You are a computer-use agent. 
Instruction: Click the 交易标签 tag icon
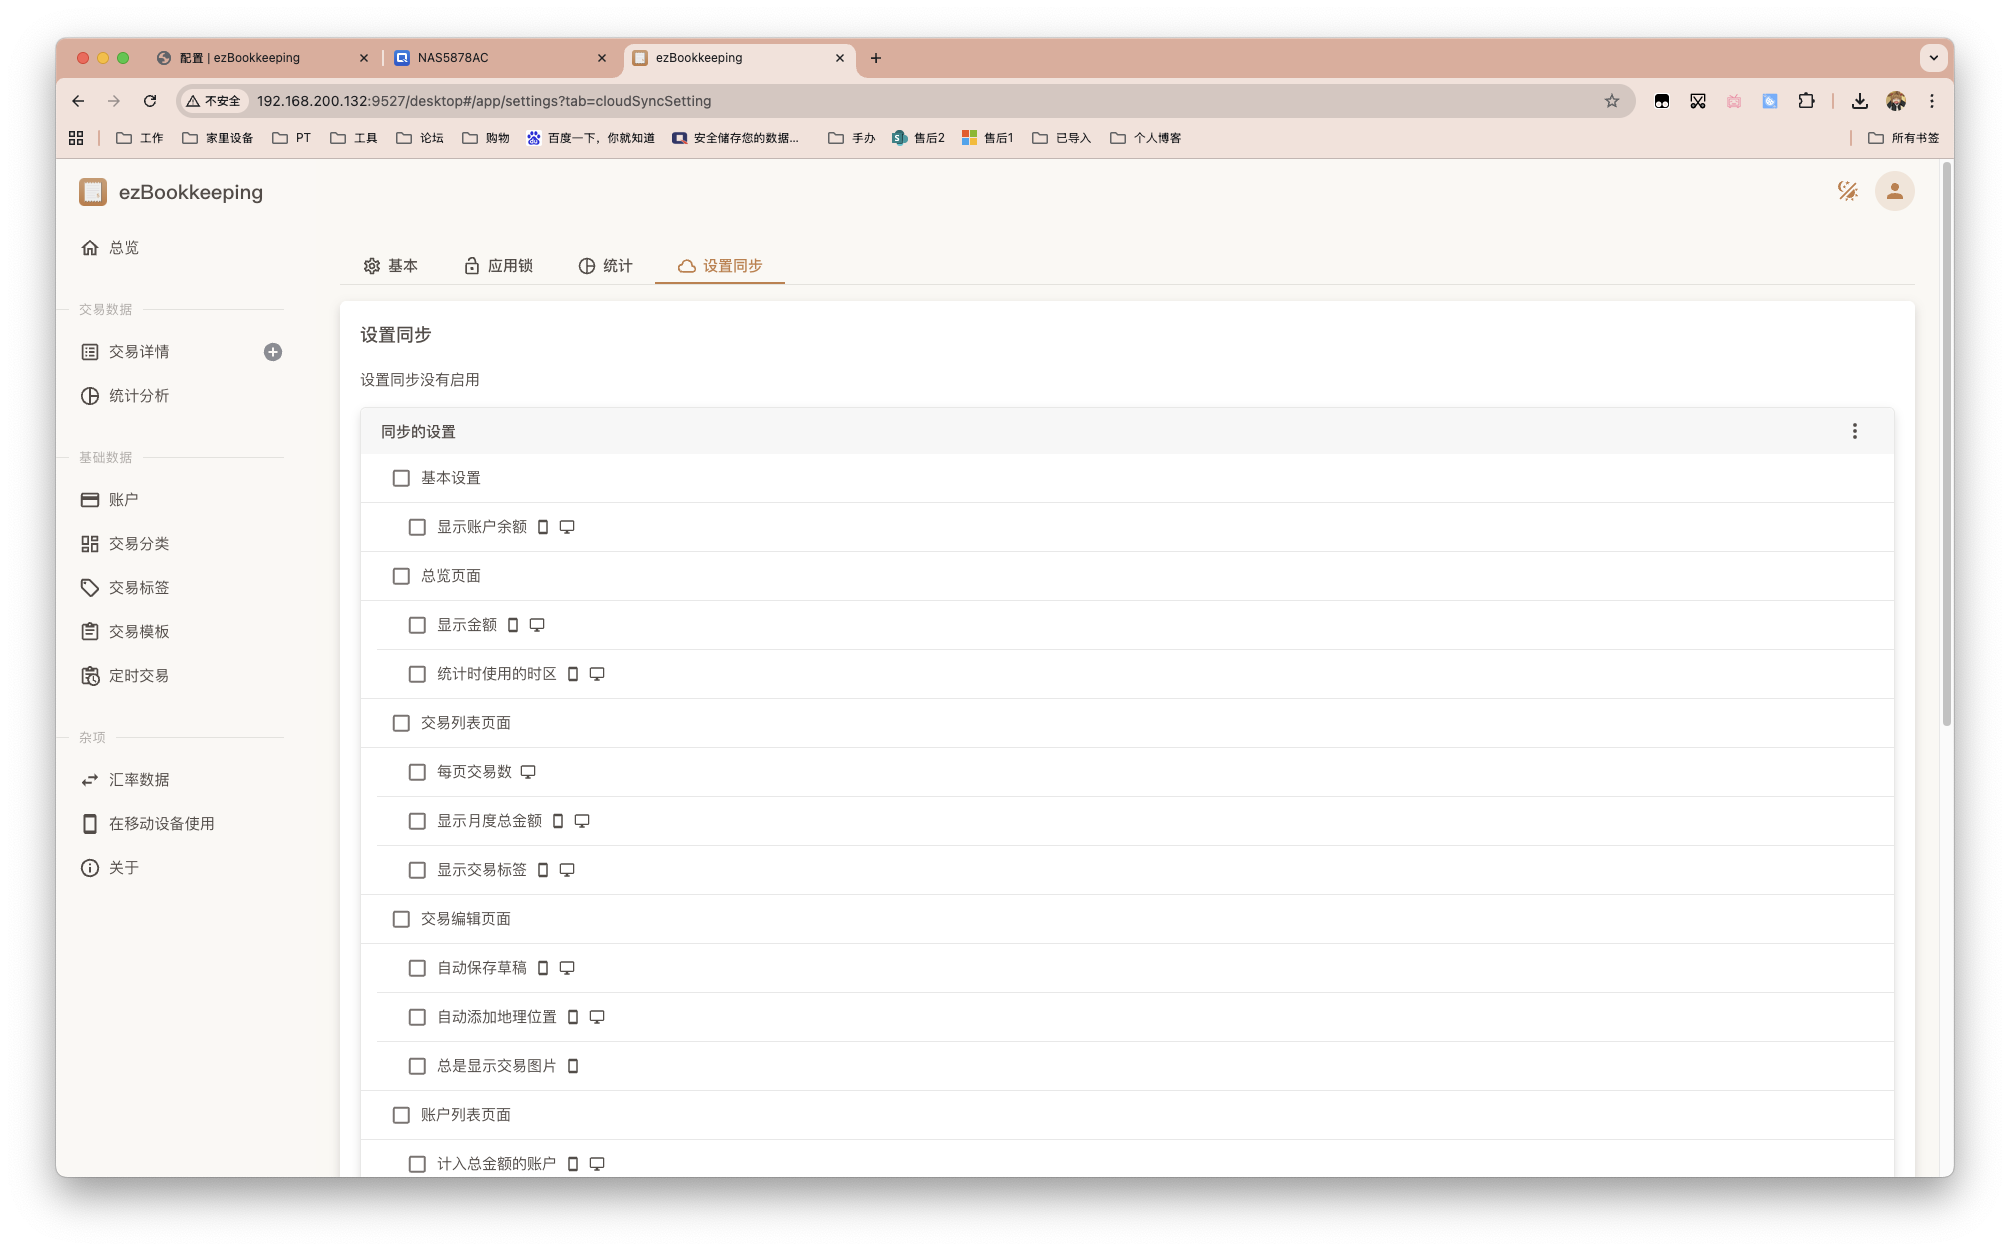tap(89, 587)
